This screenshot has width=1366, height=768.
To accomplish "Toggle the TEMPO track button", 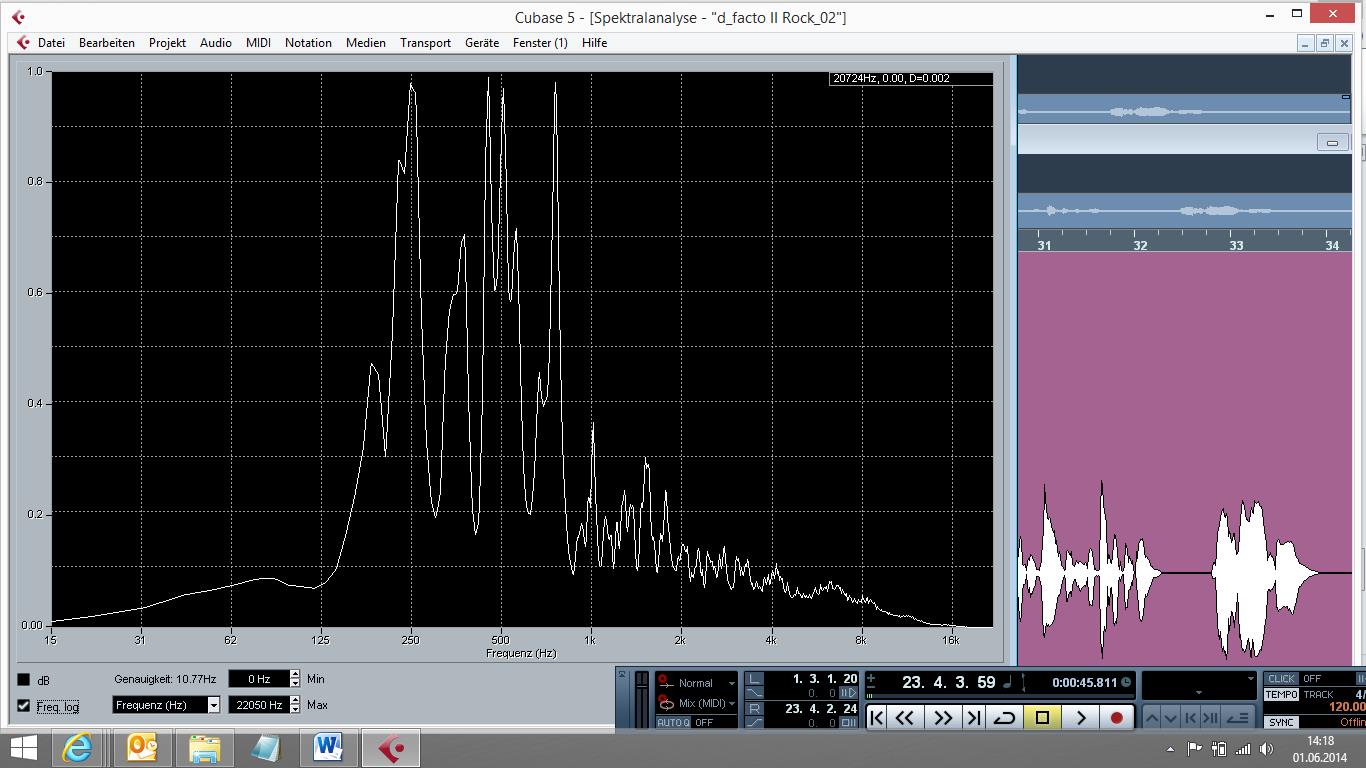I will tap(1281, 694).
